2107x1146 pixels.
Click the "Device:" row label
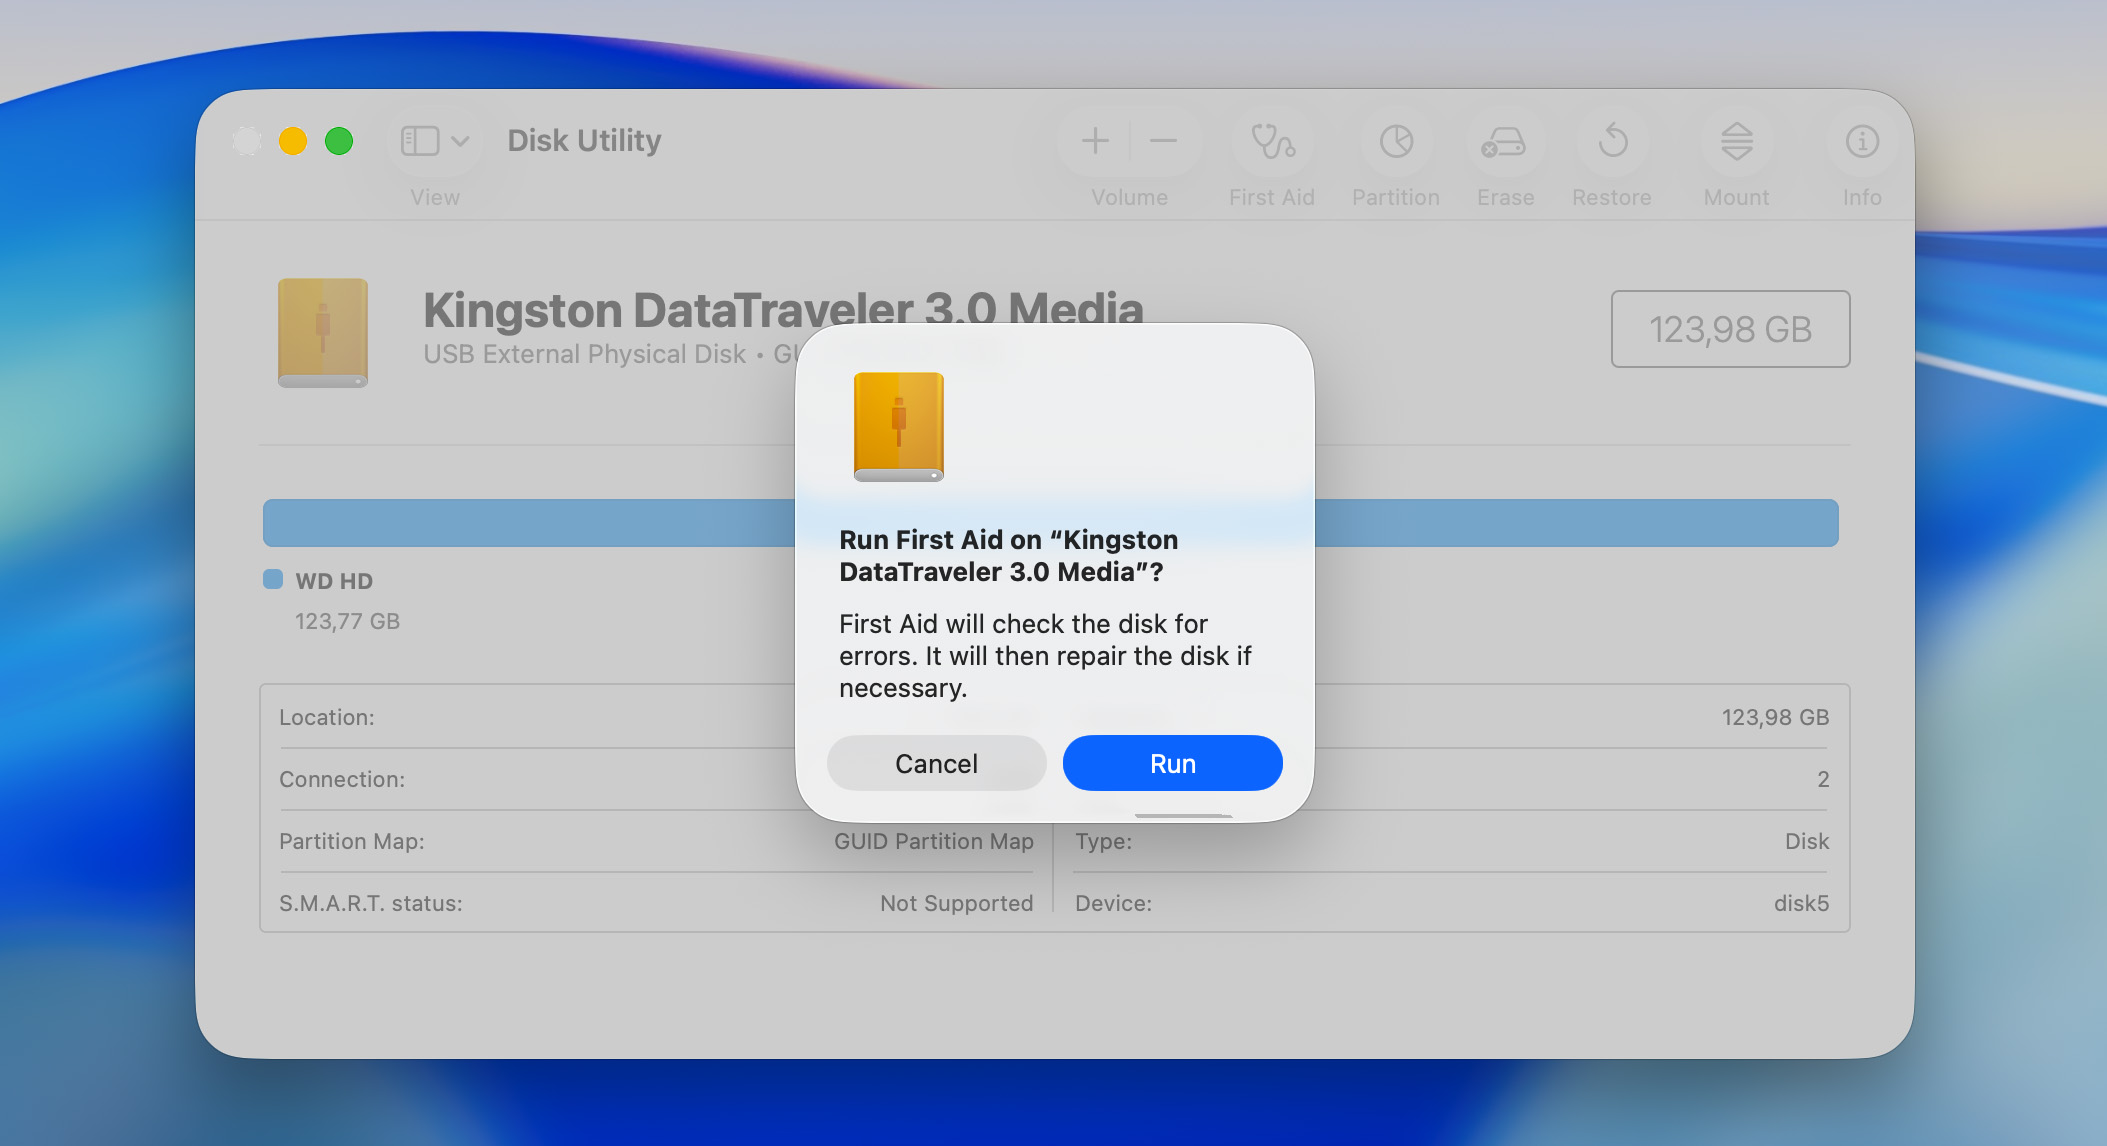pyautogui.click(x=1113, y=903)
